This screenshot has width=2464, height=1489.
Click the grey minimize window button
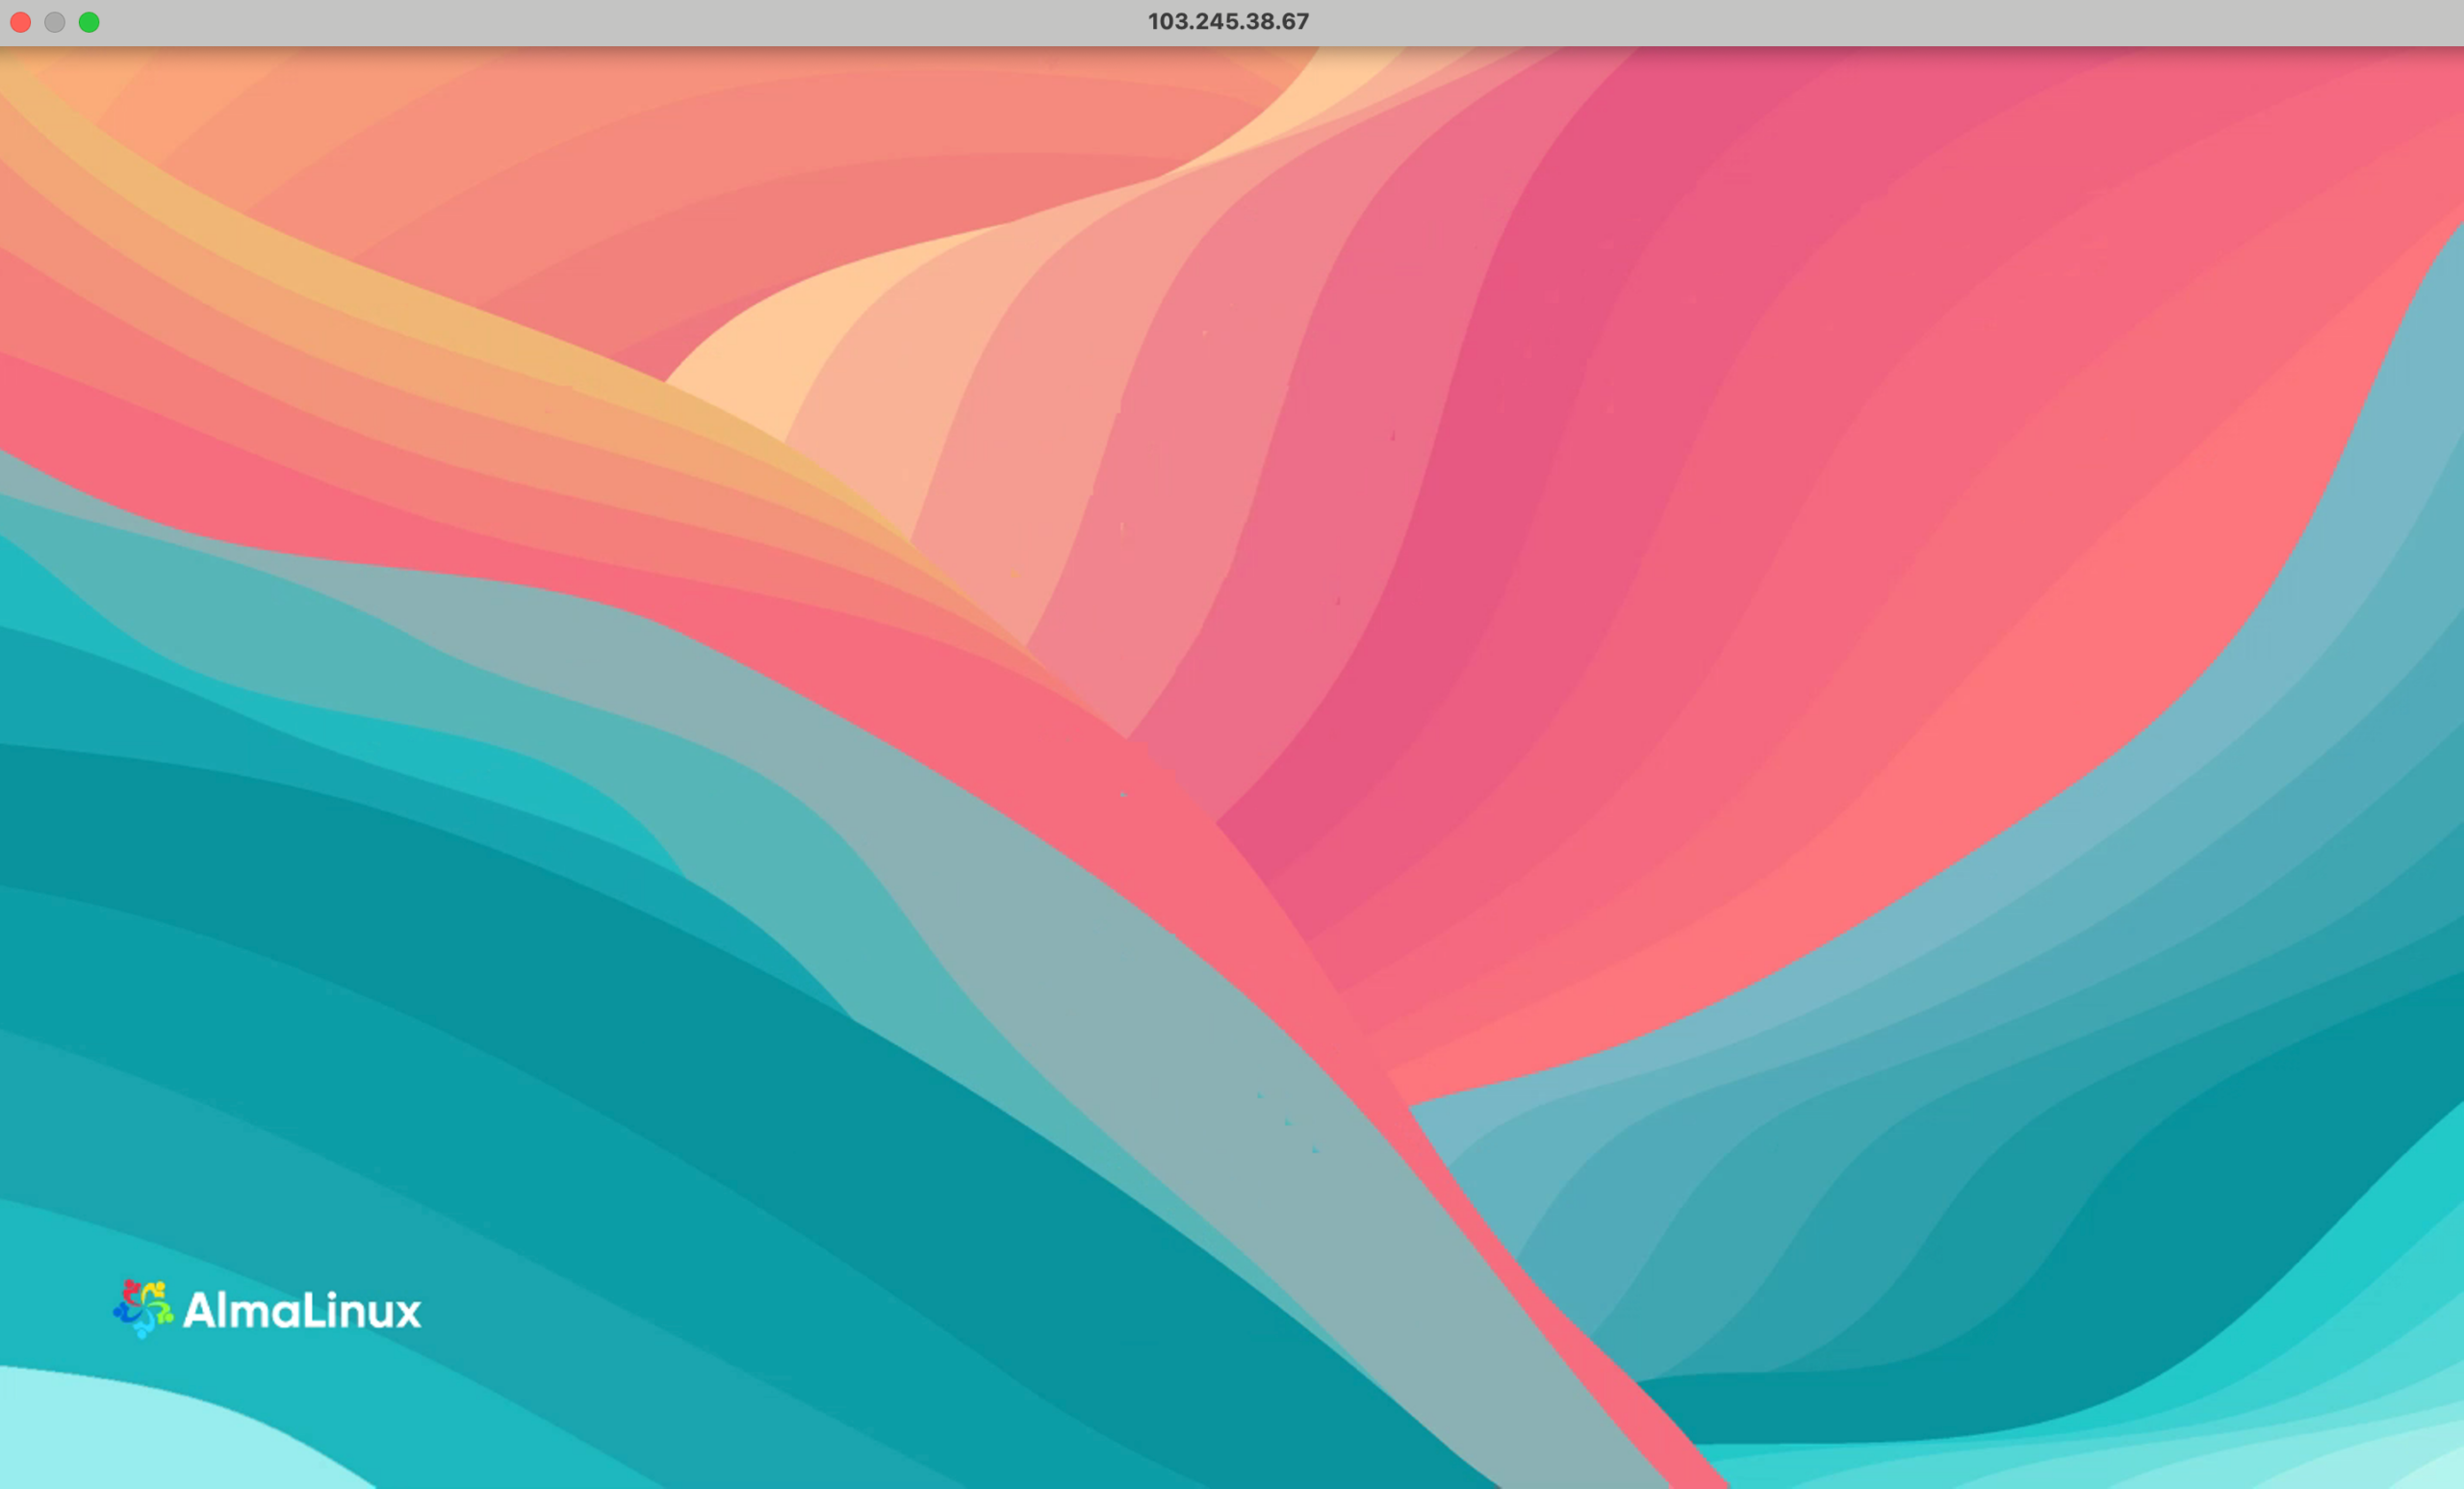point(55,22)
